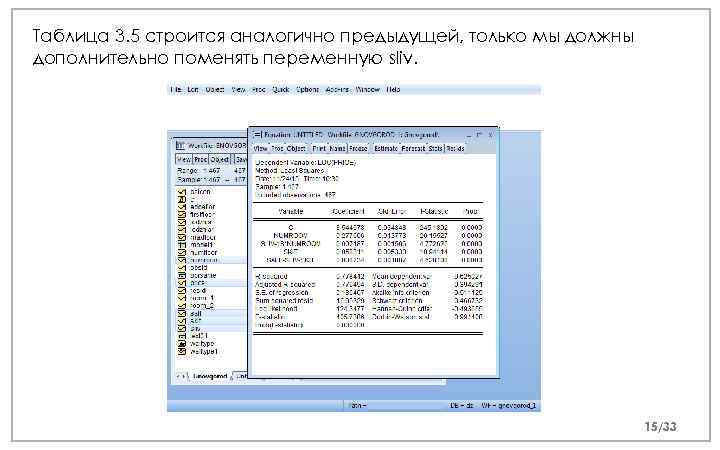This screenshot has height=450, width=720.
Task: Click the Durbin-Watson stat label
Action: (x=401, y=316)
